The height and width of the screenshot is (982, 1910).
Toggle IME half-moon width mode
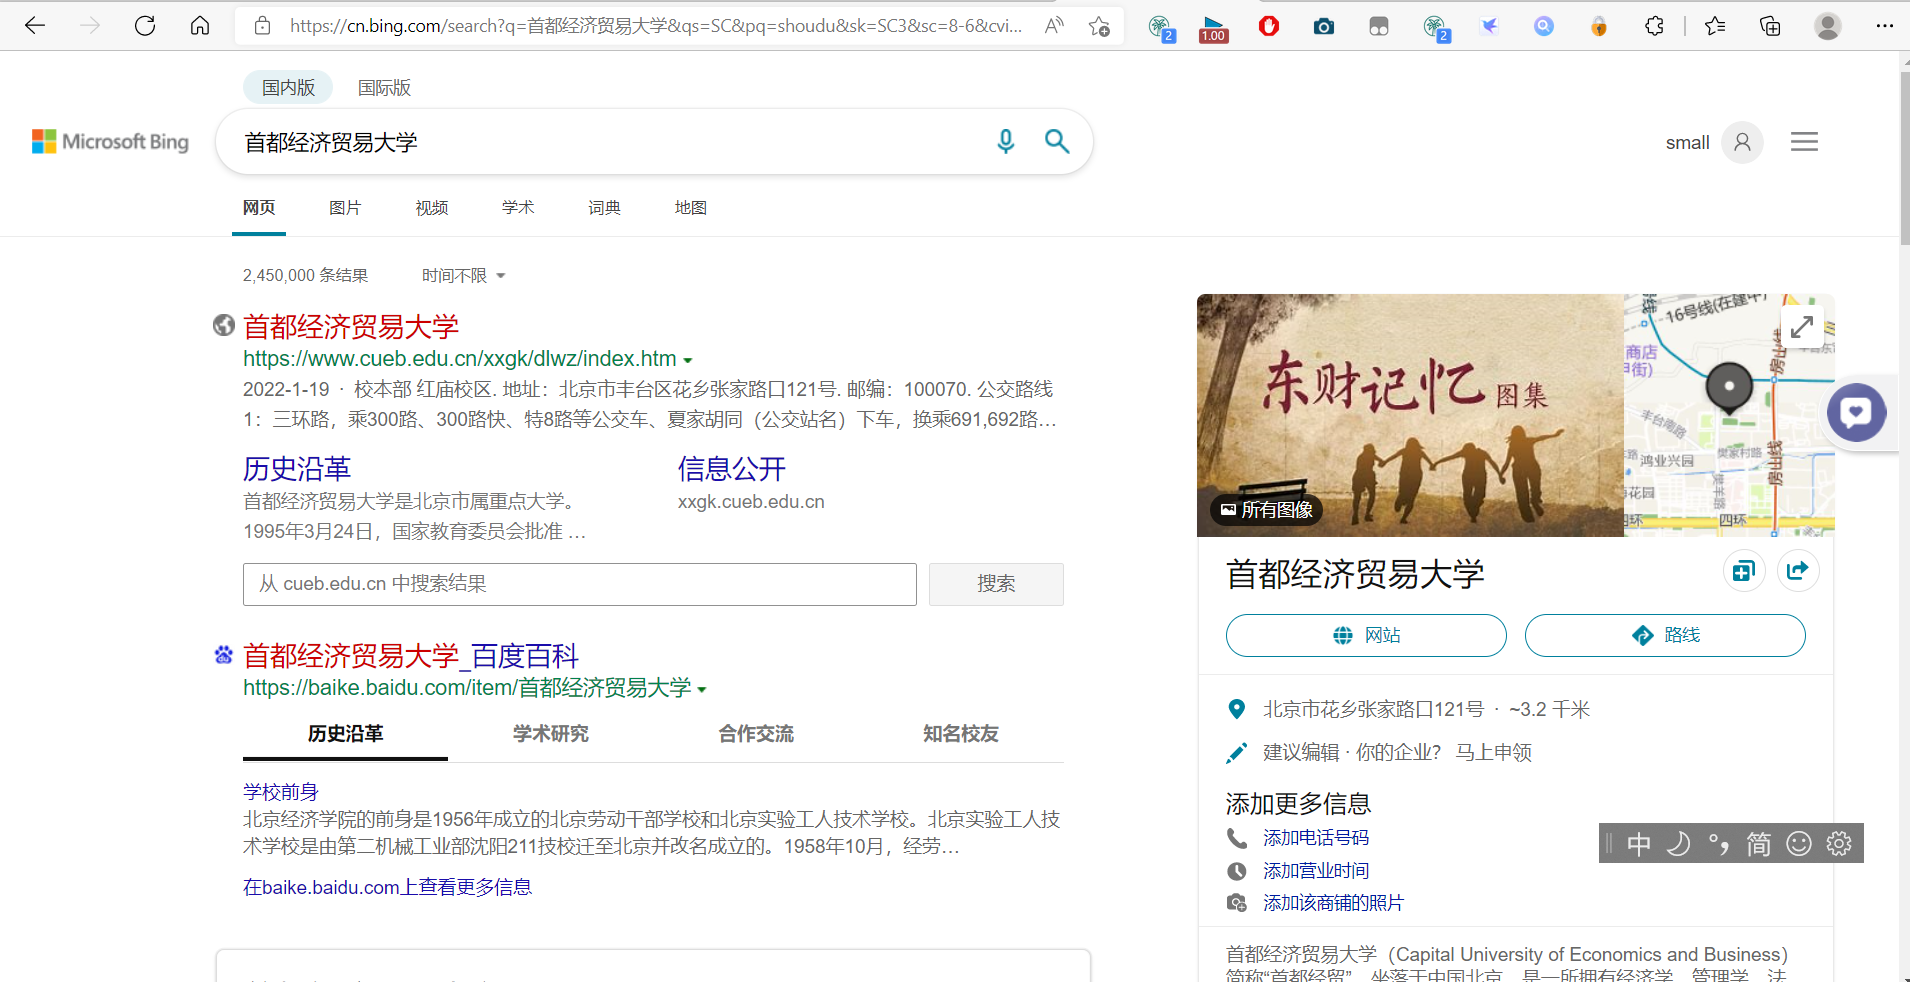click(x=1679, y=844)
